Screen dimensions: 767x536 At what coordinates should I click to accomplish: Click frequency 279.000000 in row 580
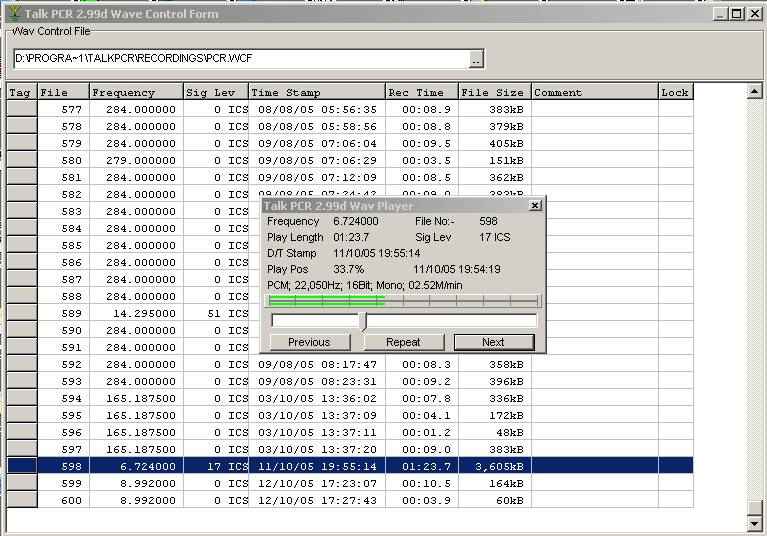pyautogui.click(x=136, y=160)
